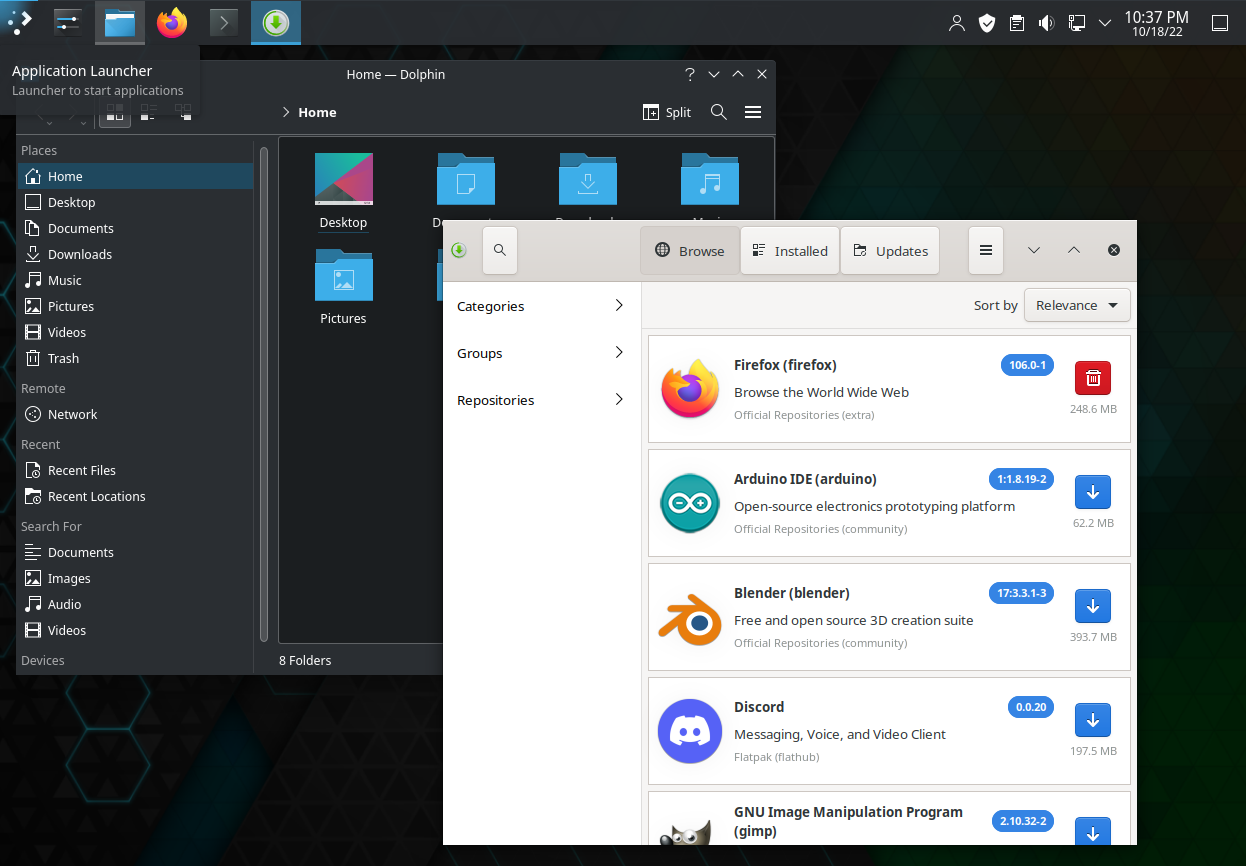1246x866 pixels.
Task: Click the Firefox logo in the package list
Action: click(690, 388)
